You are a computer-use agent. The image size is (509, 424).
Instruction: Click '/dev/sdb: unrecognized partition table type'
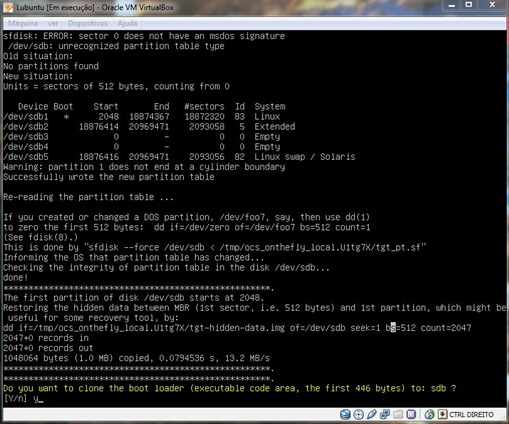click(x=116, y=46)
